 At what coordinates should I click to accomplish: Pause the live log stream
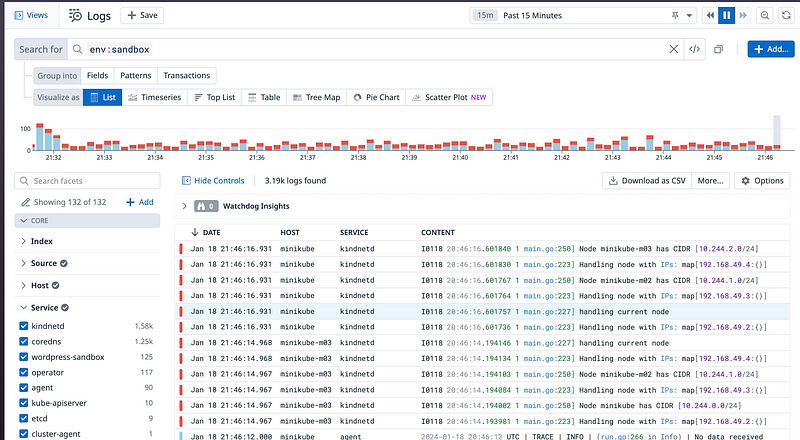pos(728,15)
